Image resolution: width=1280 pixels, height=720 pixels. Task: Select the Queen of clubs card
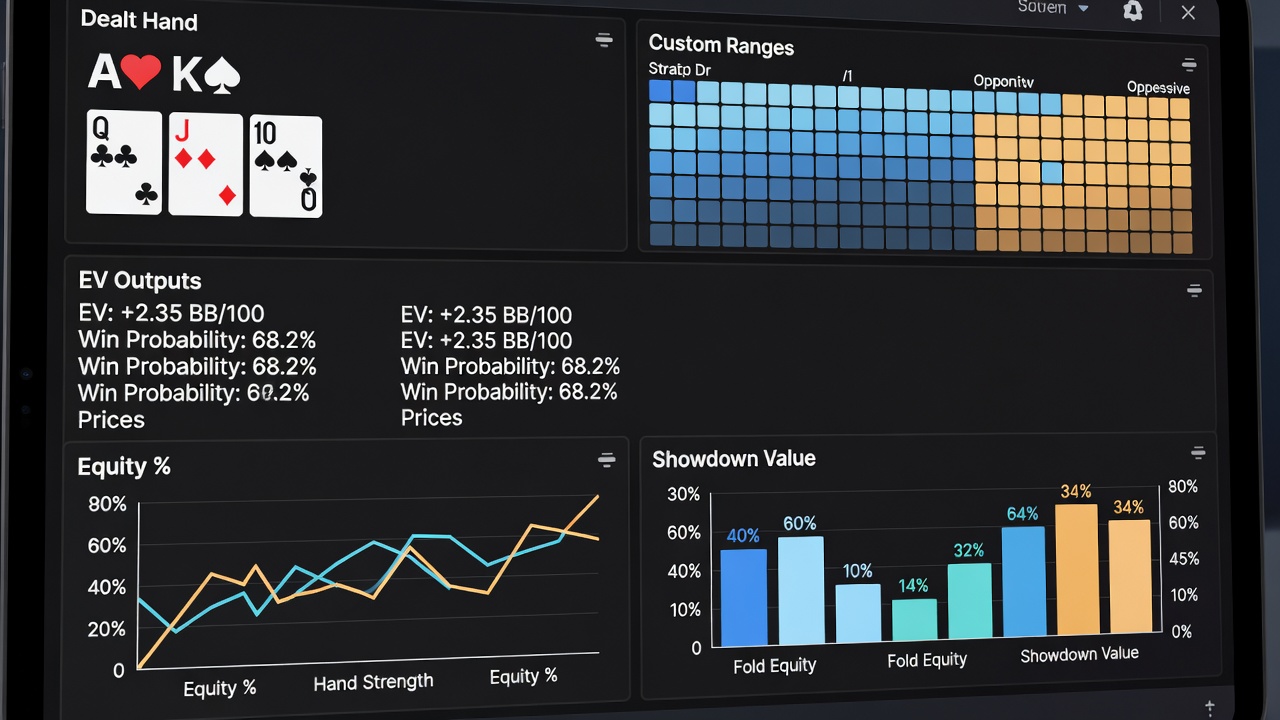point(124,162)
